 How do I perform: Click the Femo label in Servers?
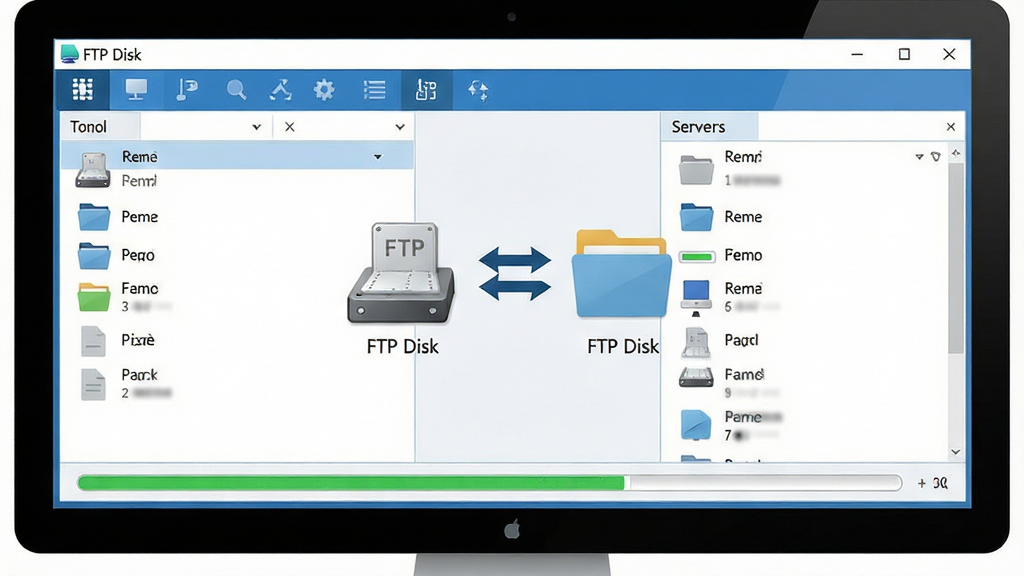click(743, 255)
